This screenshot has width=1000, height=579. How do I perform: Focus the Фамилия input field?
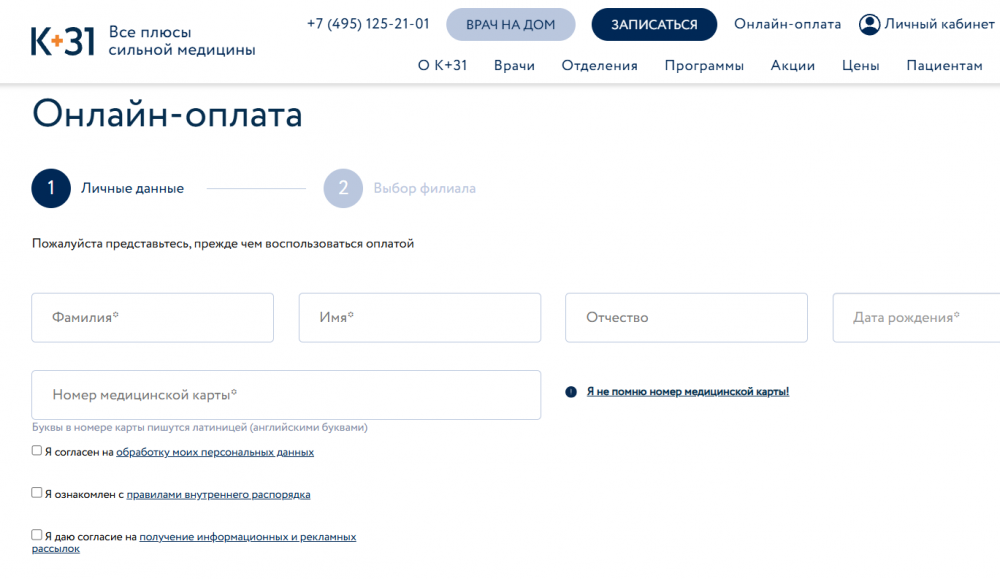pos(152,318)
